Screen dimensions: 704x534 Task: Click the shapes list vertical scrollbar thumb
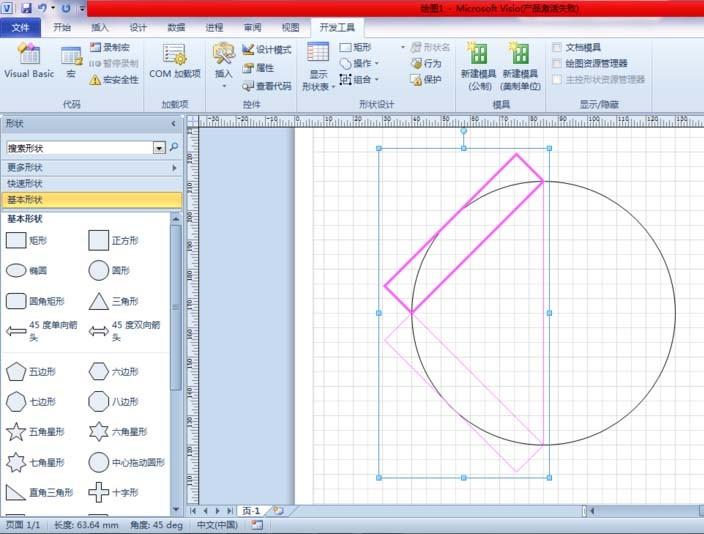click(176, 307)
